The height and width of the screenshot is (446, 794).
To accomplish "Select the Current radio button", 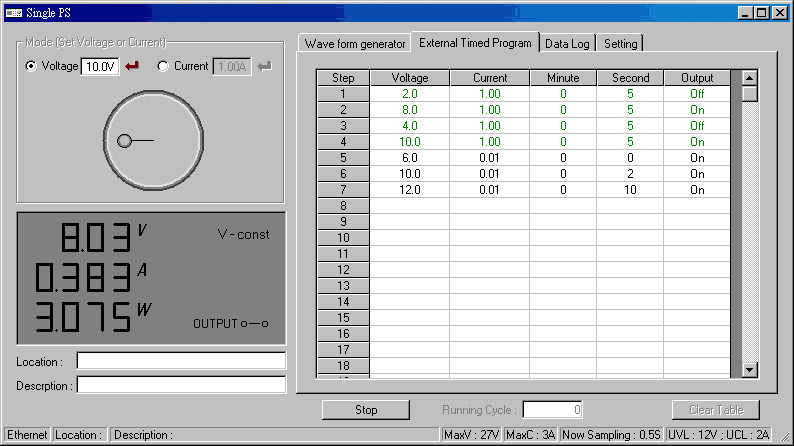I will pyautogui.click(x=164, y=67).
